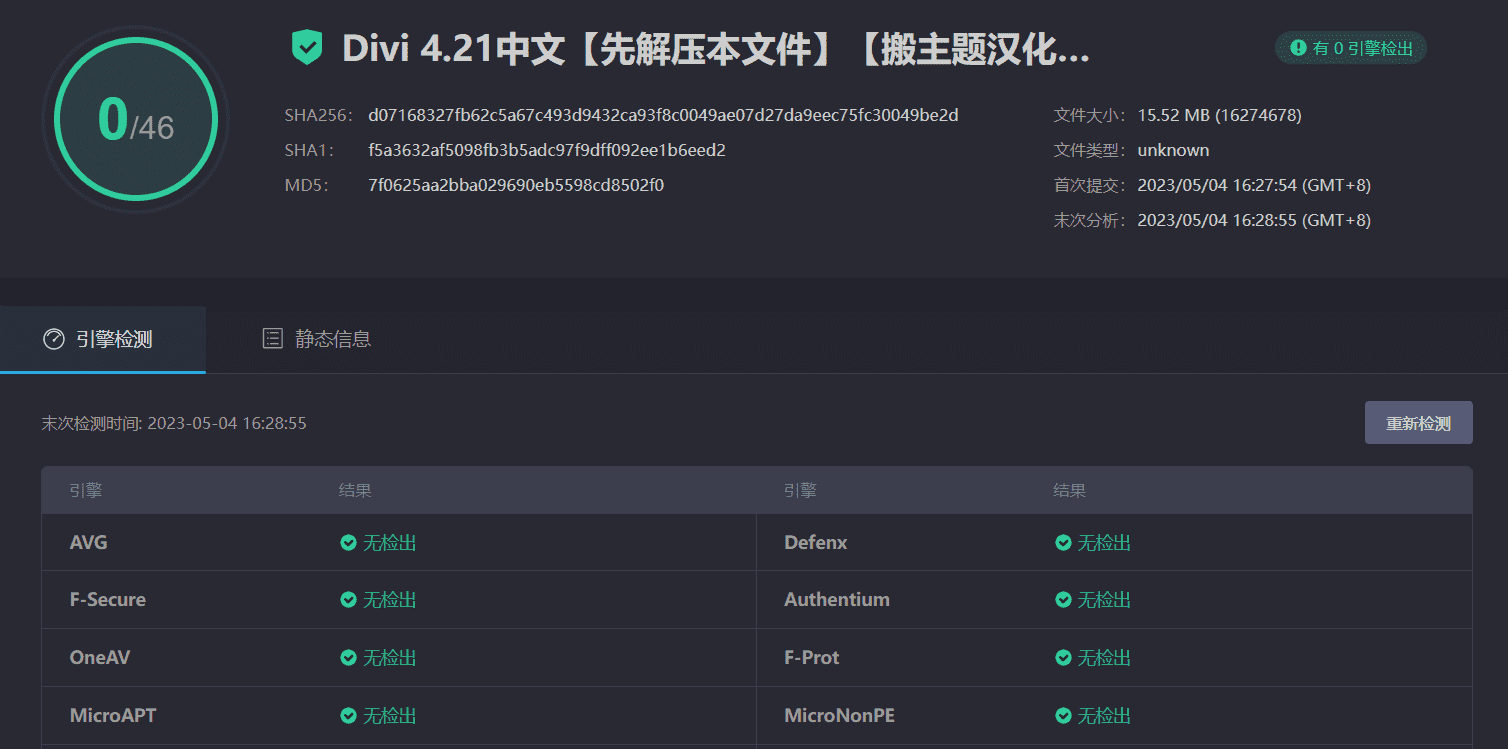1508x749 pixels.
Task: Click the 无检出 result for MicroAPT
Action: point(389,715)
